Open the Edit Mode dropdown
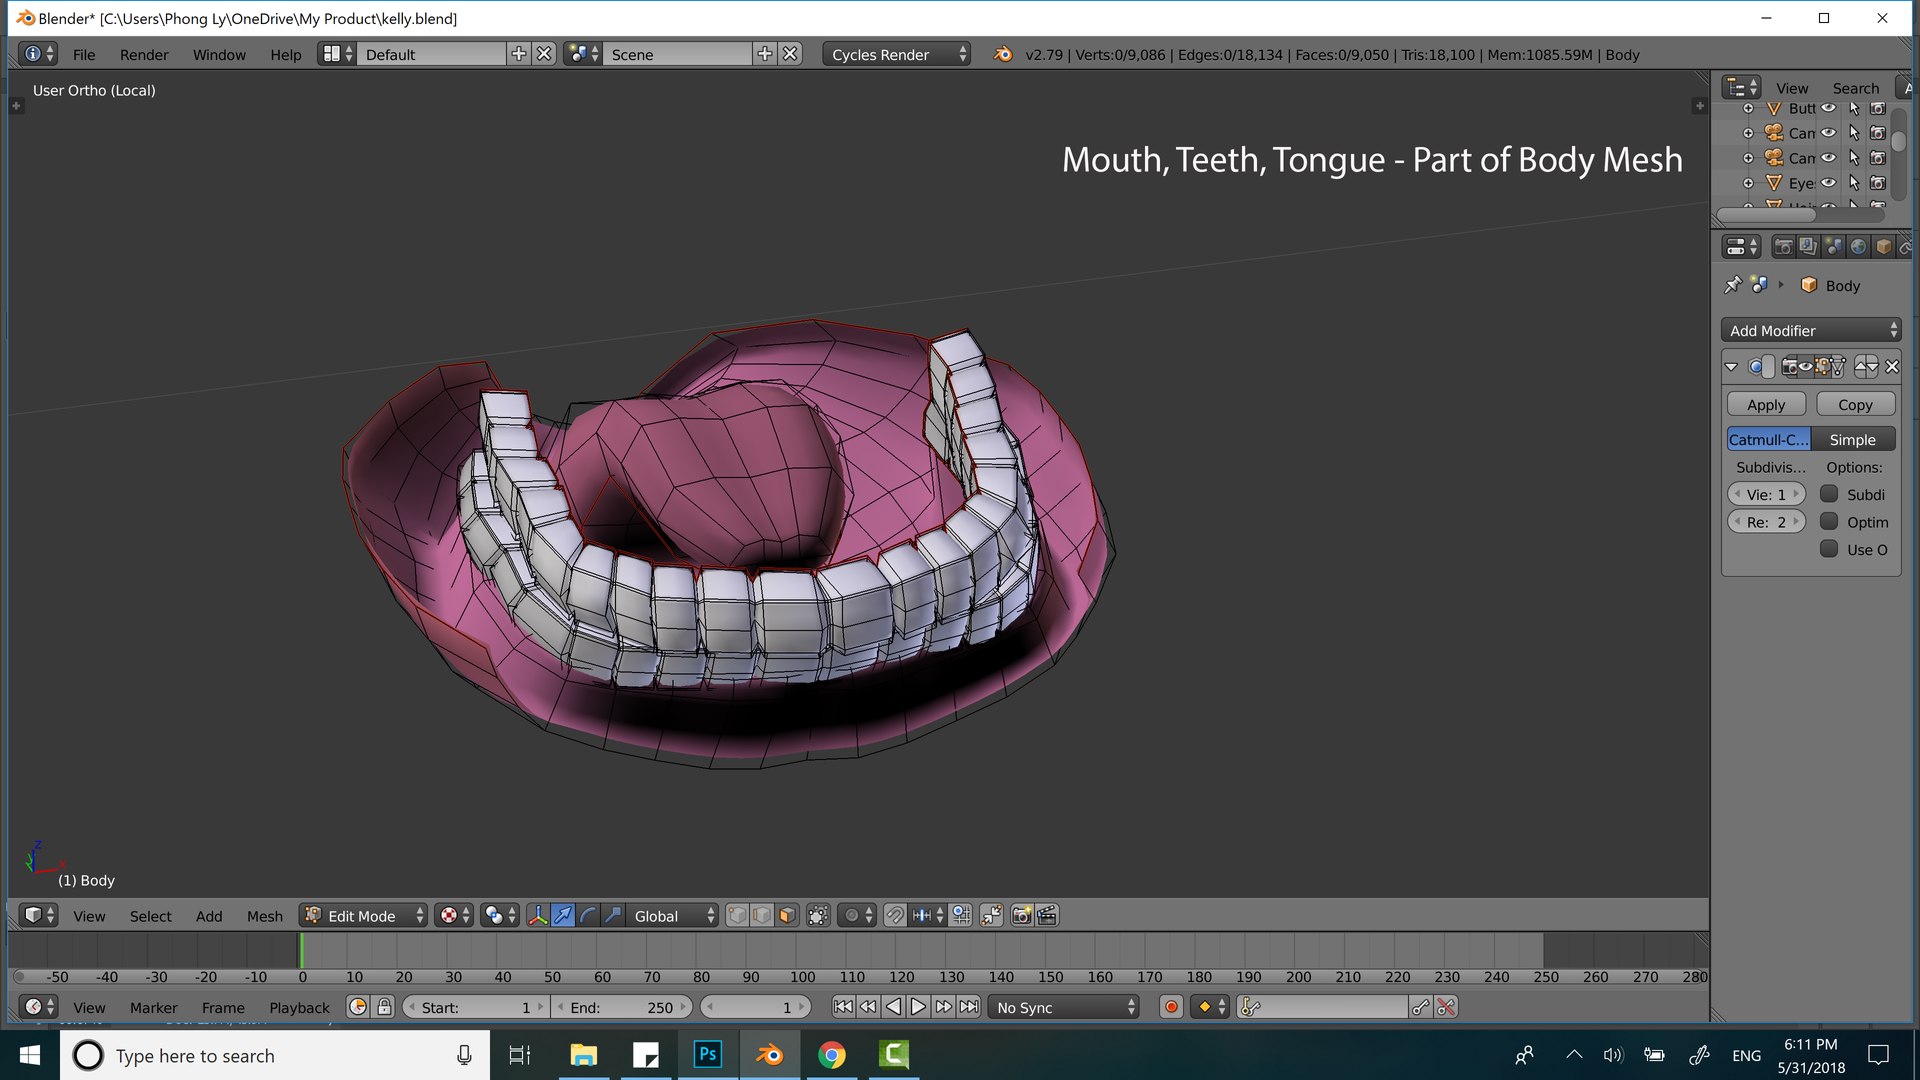The width and height of the screenshot is (1920, 1080). (364, 916)
